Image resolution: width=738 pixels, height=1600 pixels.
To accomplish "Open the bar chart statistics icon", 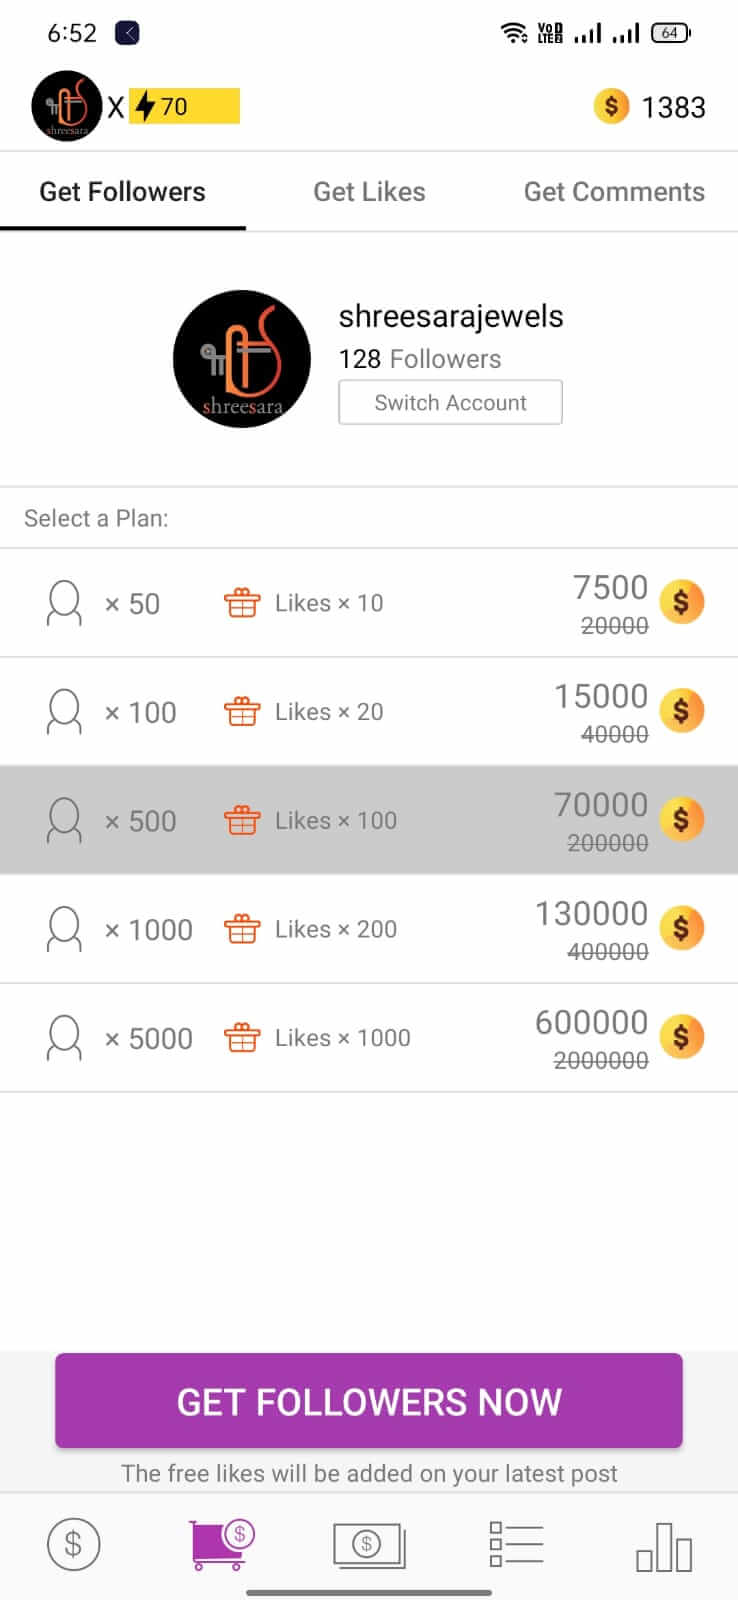I will [663, 1546].
